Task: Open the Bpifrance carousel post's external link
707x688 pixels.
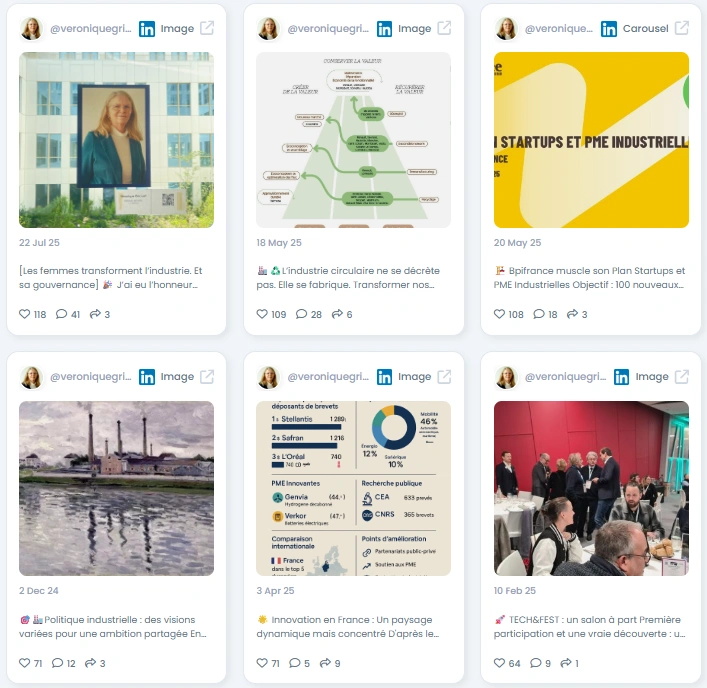Action: (681, 28)
